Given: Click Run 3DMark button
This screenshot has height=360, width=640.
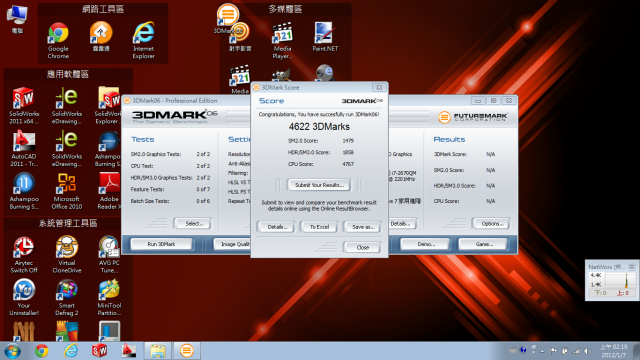Looking at the screenshot, I should pyautogui.click(x=161, y=244).
